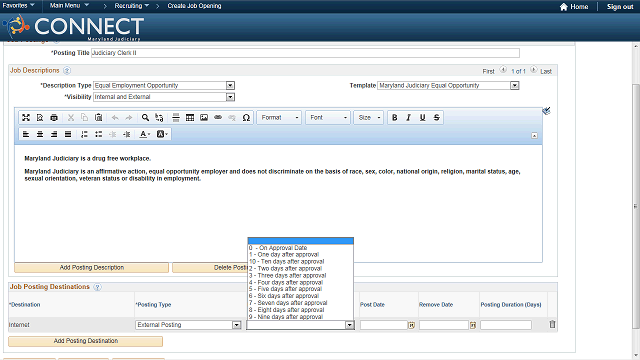Print editor content using printer icon

click(x=54, y=118)
